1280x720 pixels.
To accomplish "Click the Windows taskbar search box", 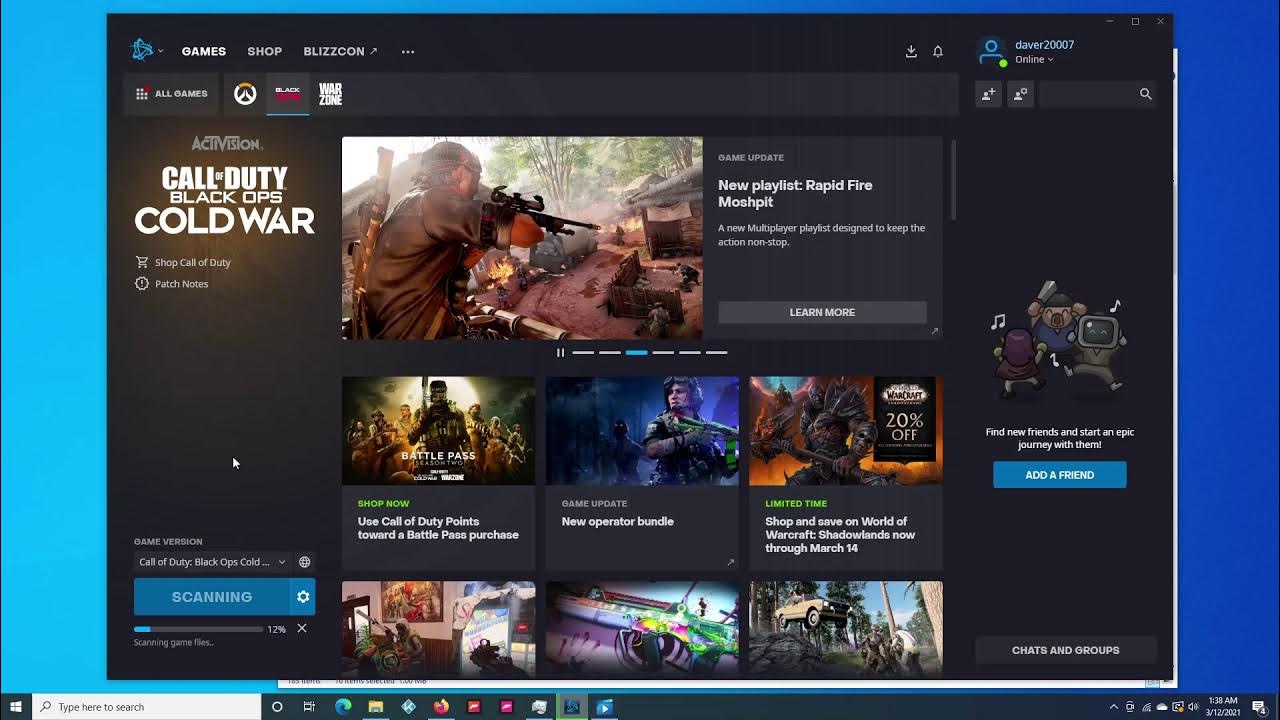I will [x=147, y=707].
